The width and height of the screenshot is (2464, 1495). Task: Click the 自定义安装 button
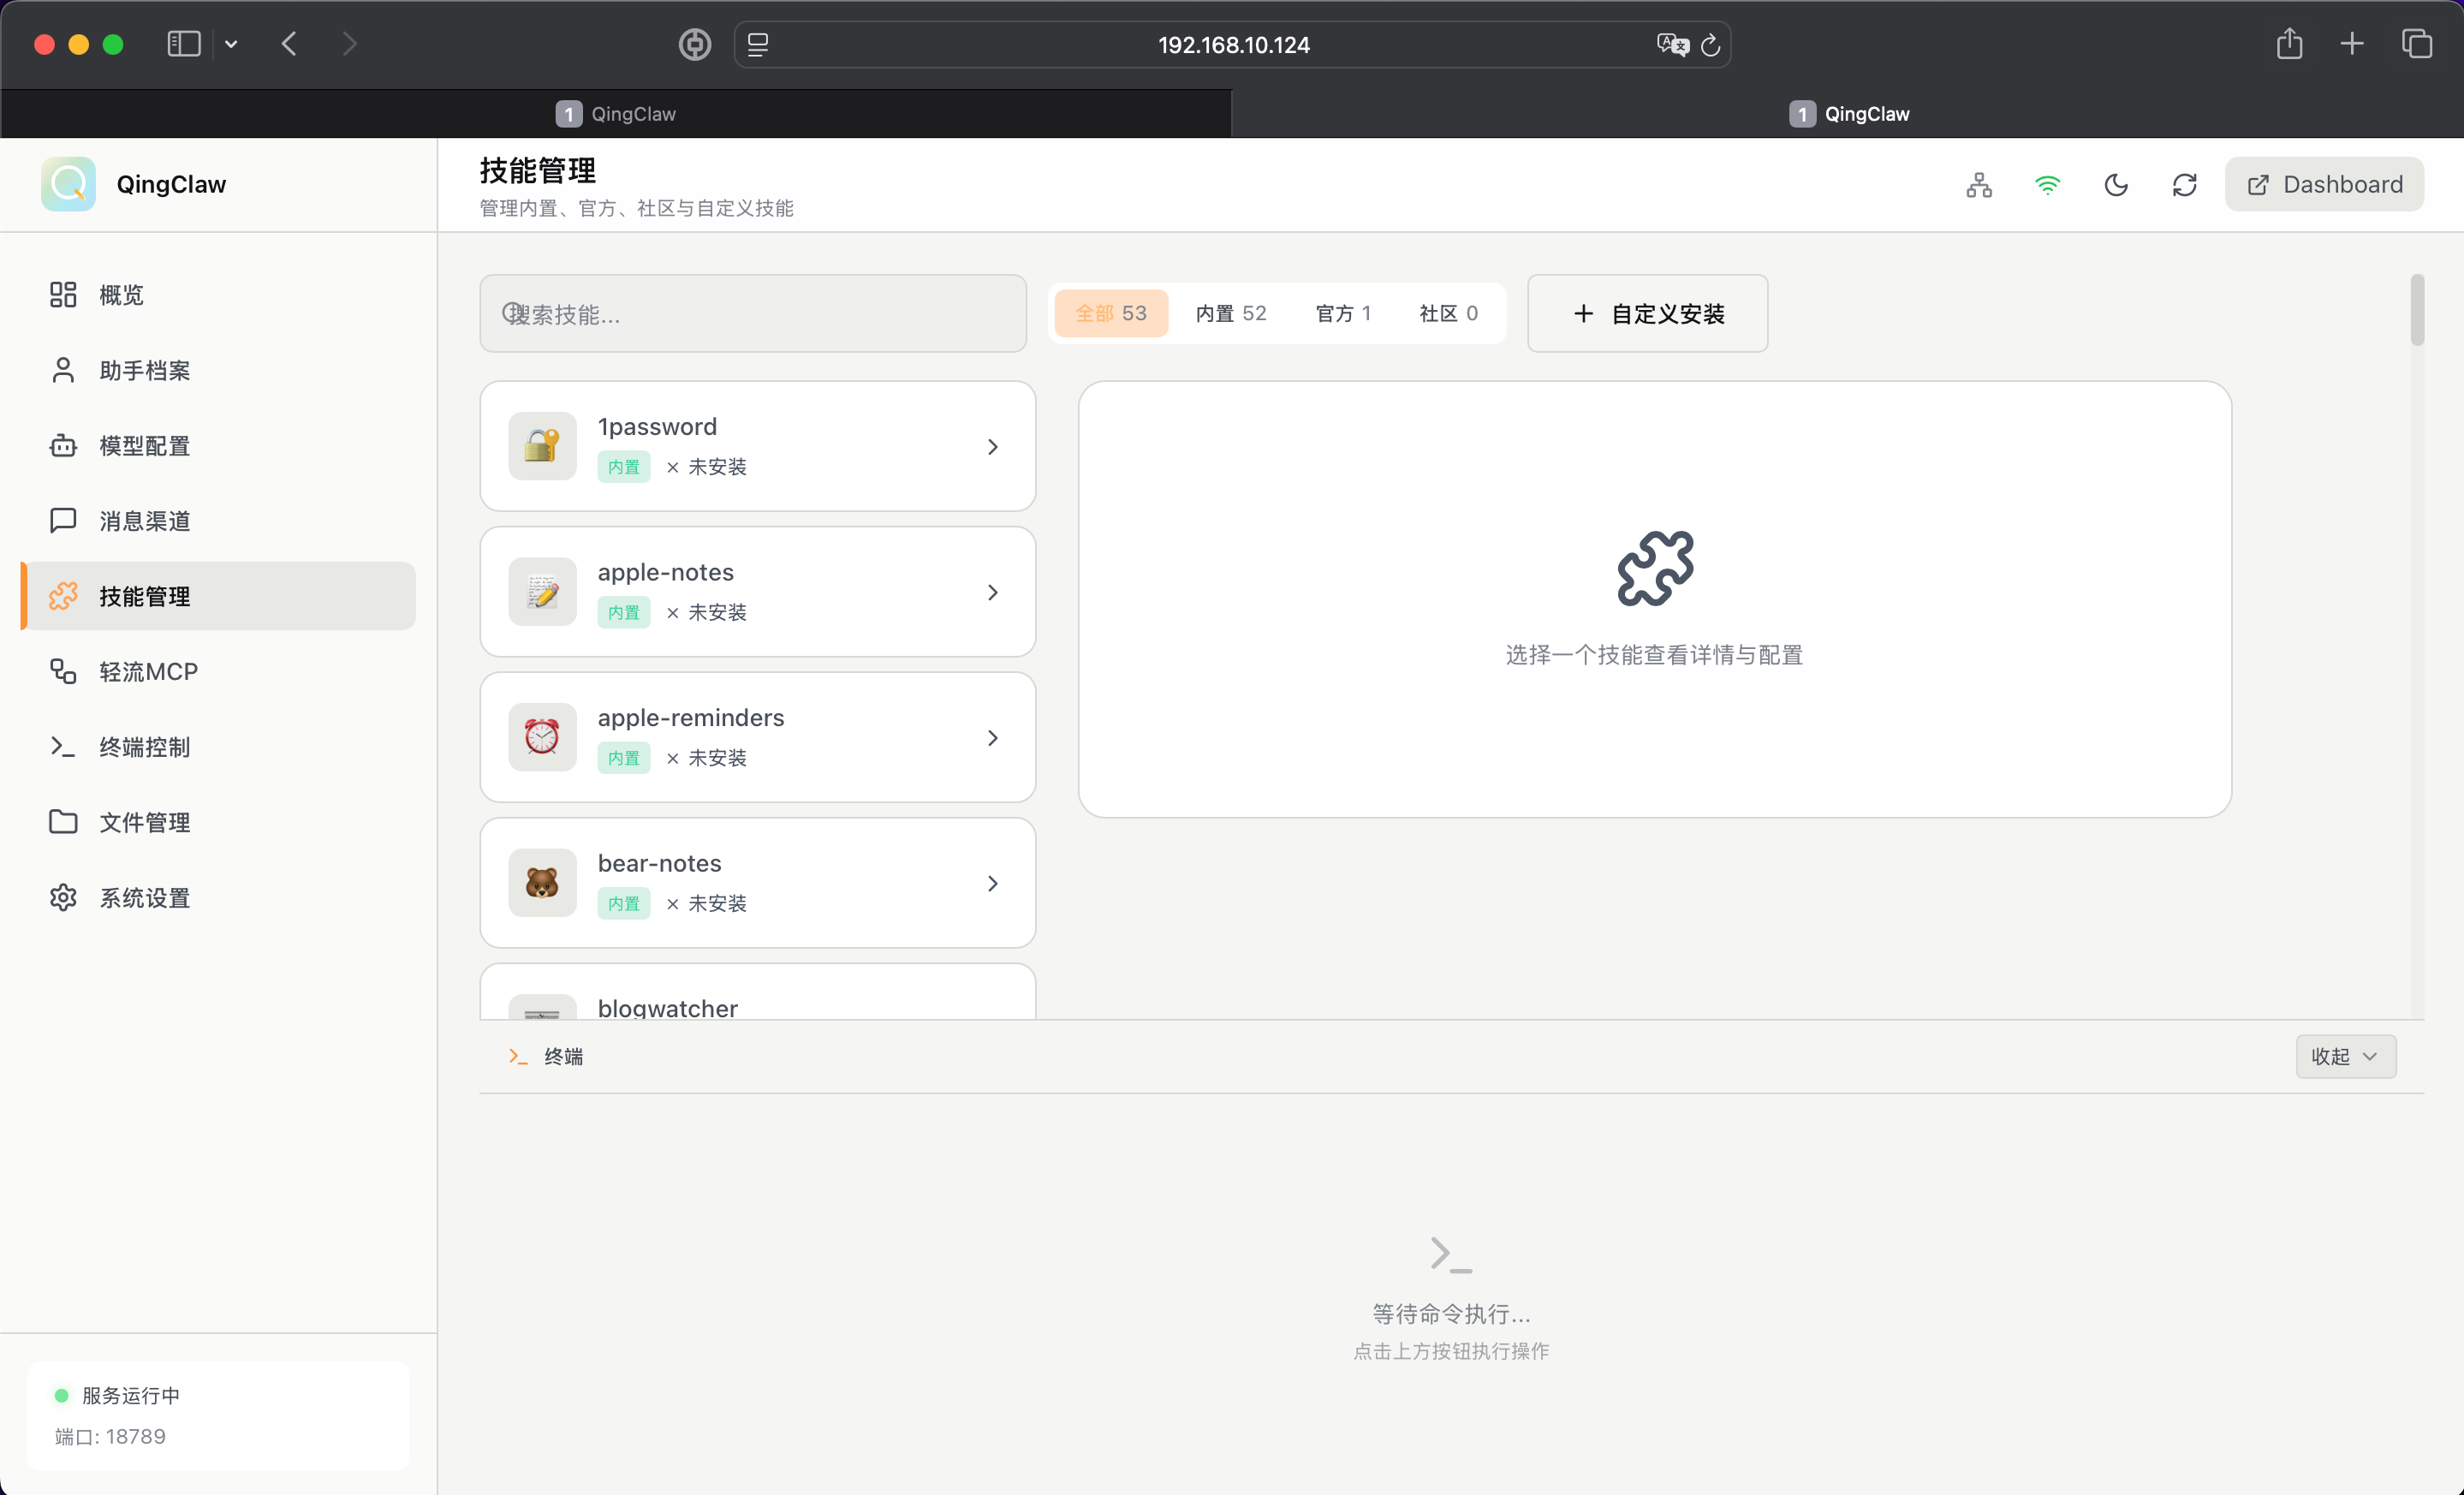point(1647,314)
